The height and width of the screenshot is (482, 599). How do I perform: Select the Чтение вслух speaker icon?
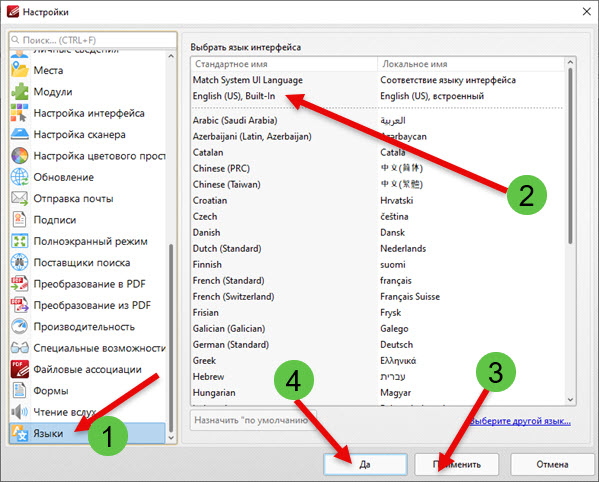(19, 412)
